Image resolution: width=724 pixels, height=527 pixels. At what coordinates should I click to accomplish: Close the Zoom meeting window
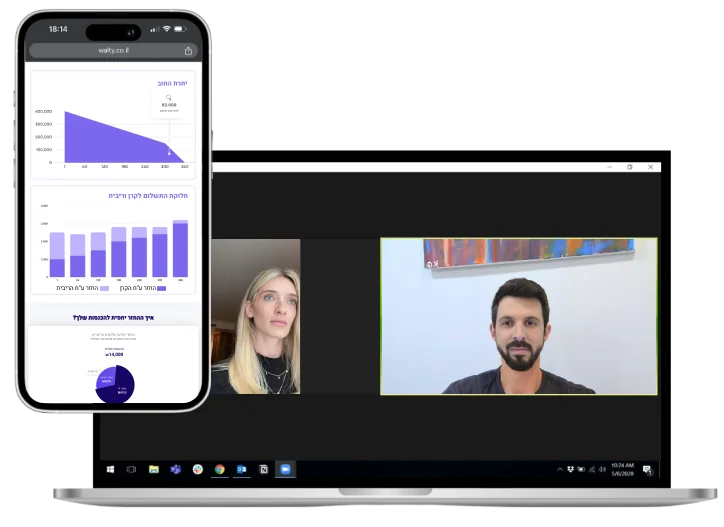pos(650,167)
